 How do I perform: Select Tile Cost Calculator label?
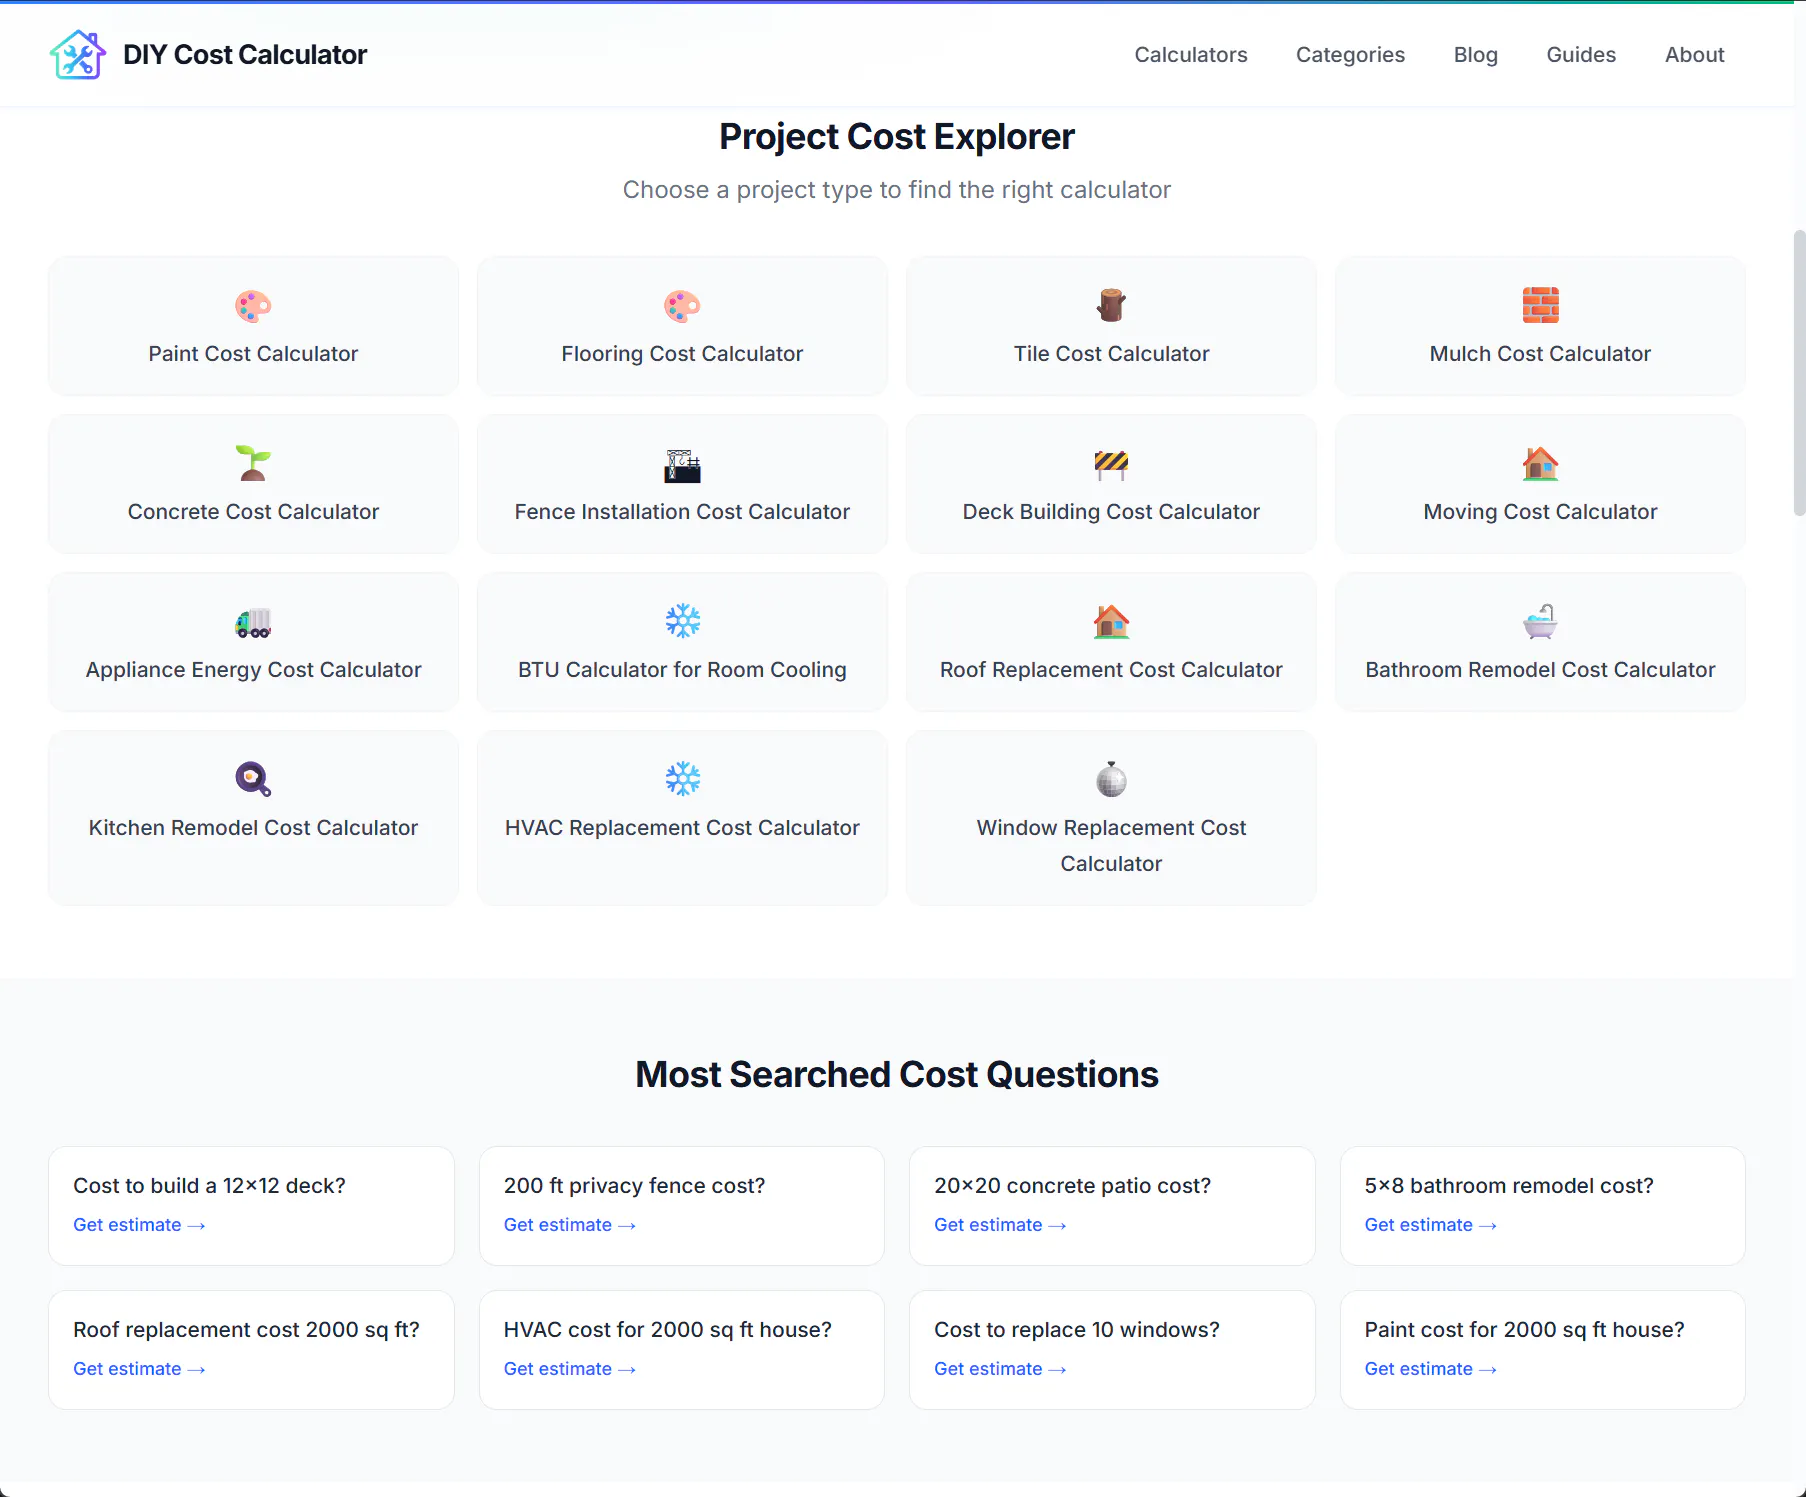(x=1111, y=354)
